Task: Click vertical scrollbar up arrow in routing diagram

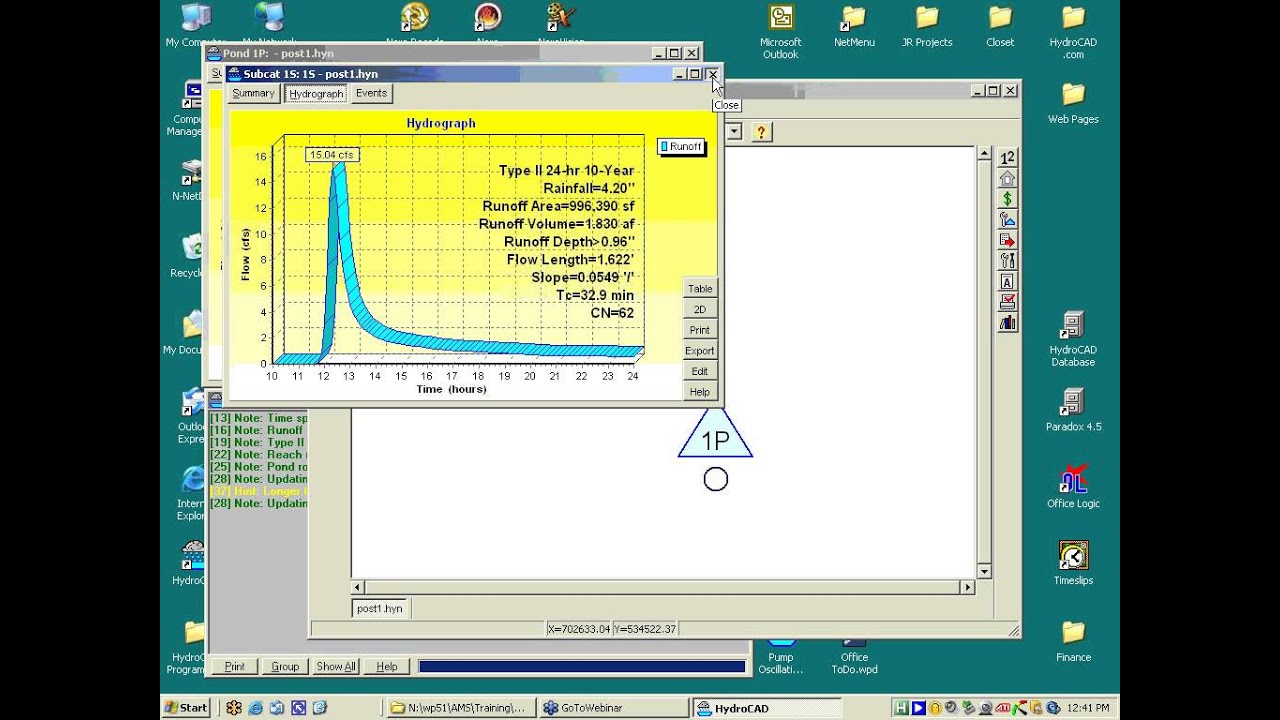Action: [x=984, y=155]
